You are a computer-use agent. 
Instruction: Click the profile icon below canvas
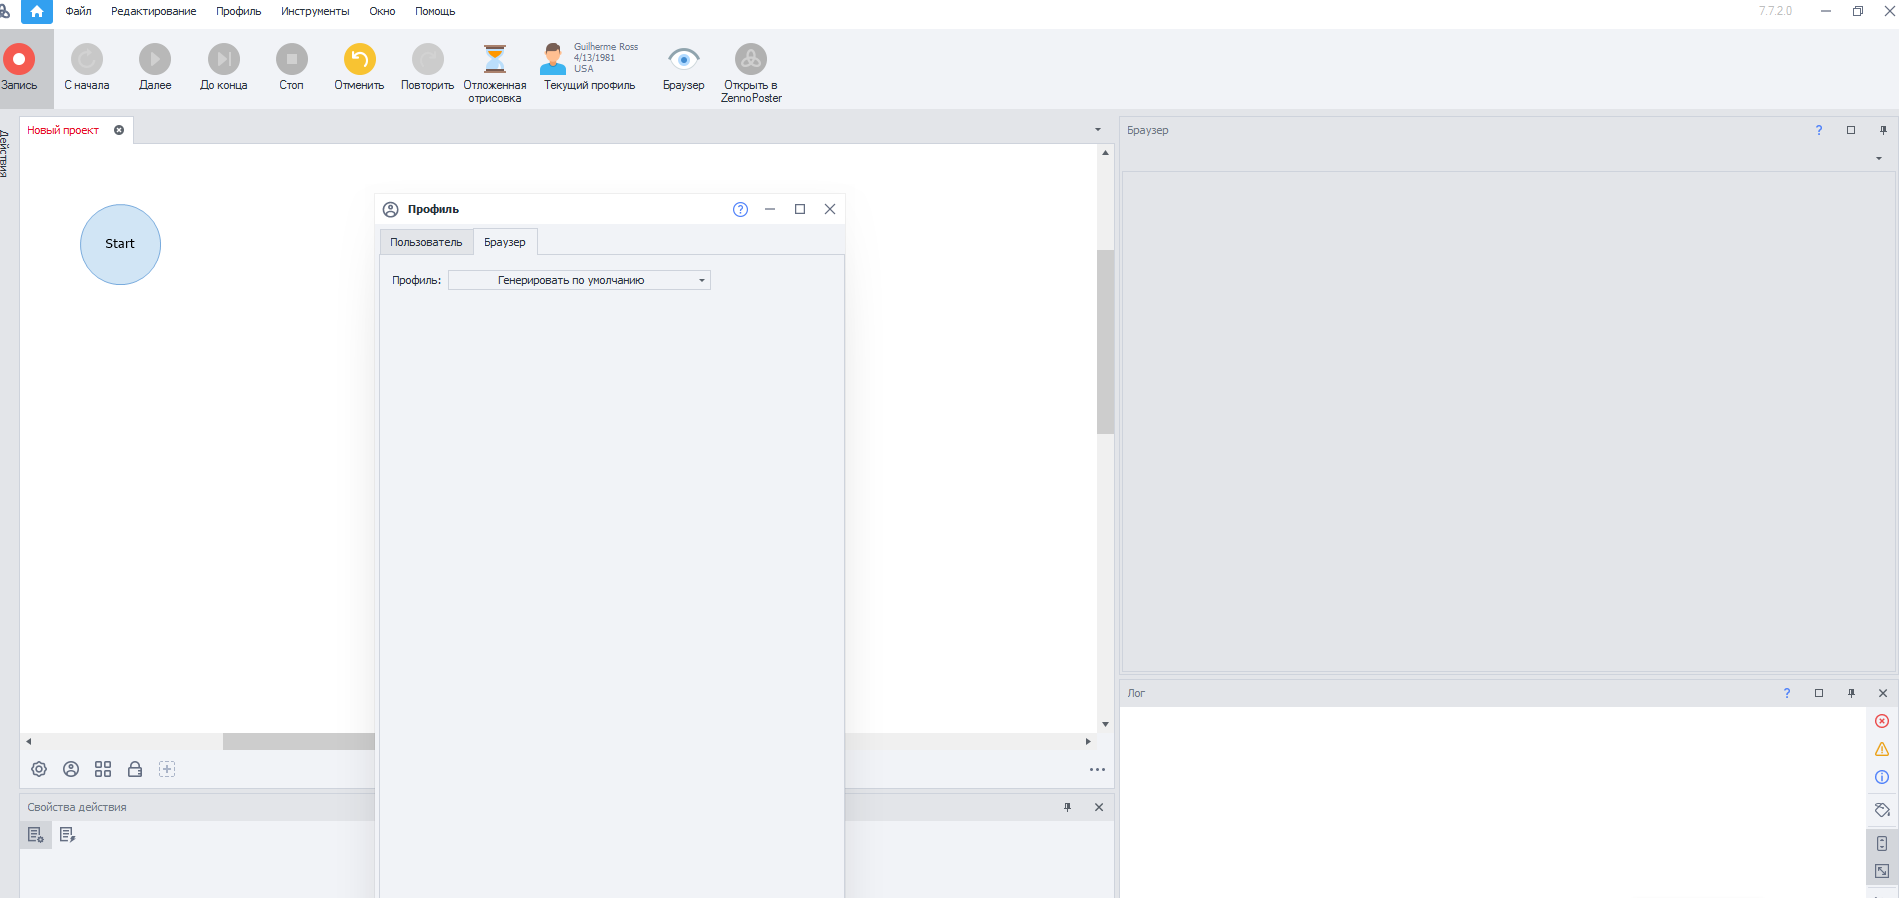[x=71, y=769]
